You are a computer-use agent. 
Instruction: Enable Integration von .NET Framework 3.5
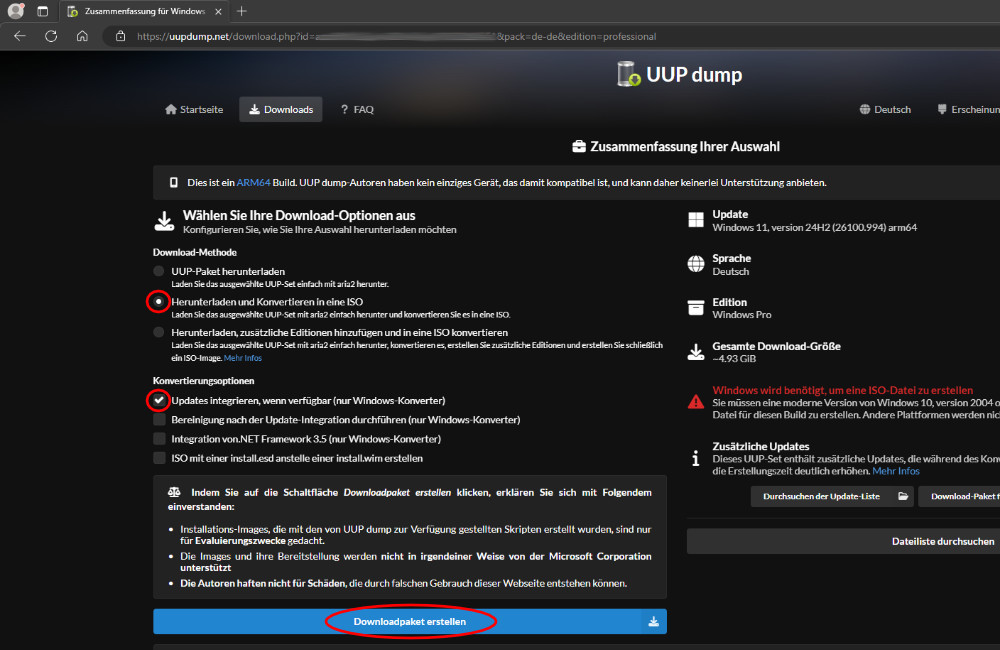point(159,438)
